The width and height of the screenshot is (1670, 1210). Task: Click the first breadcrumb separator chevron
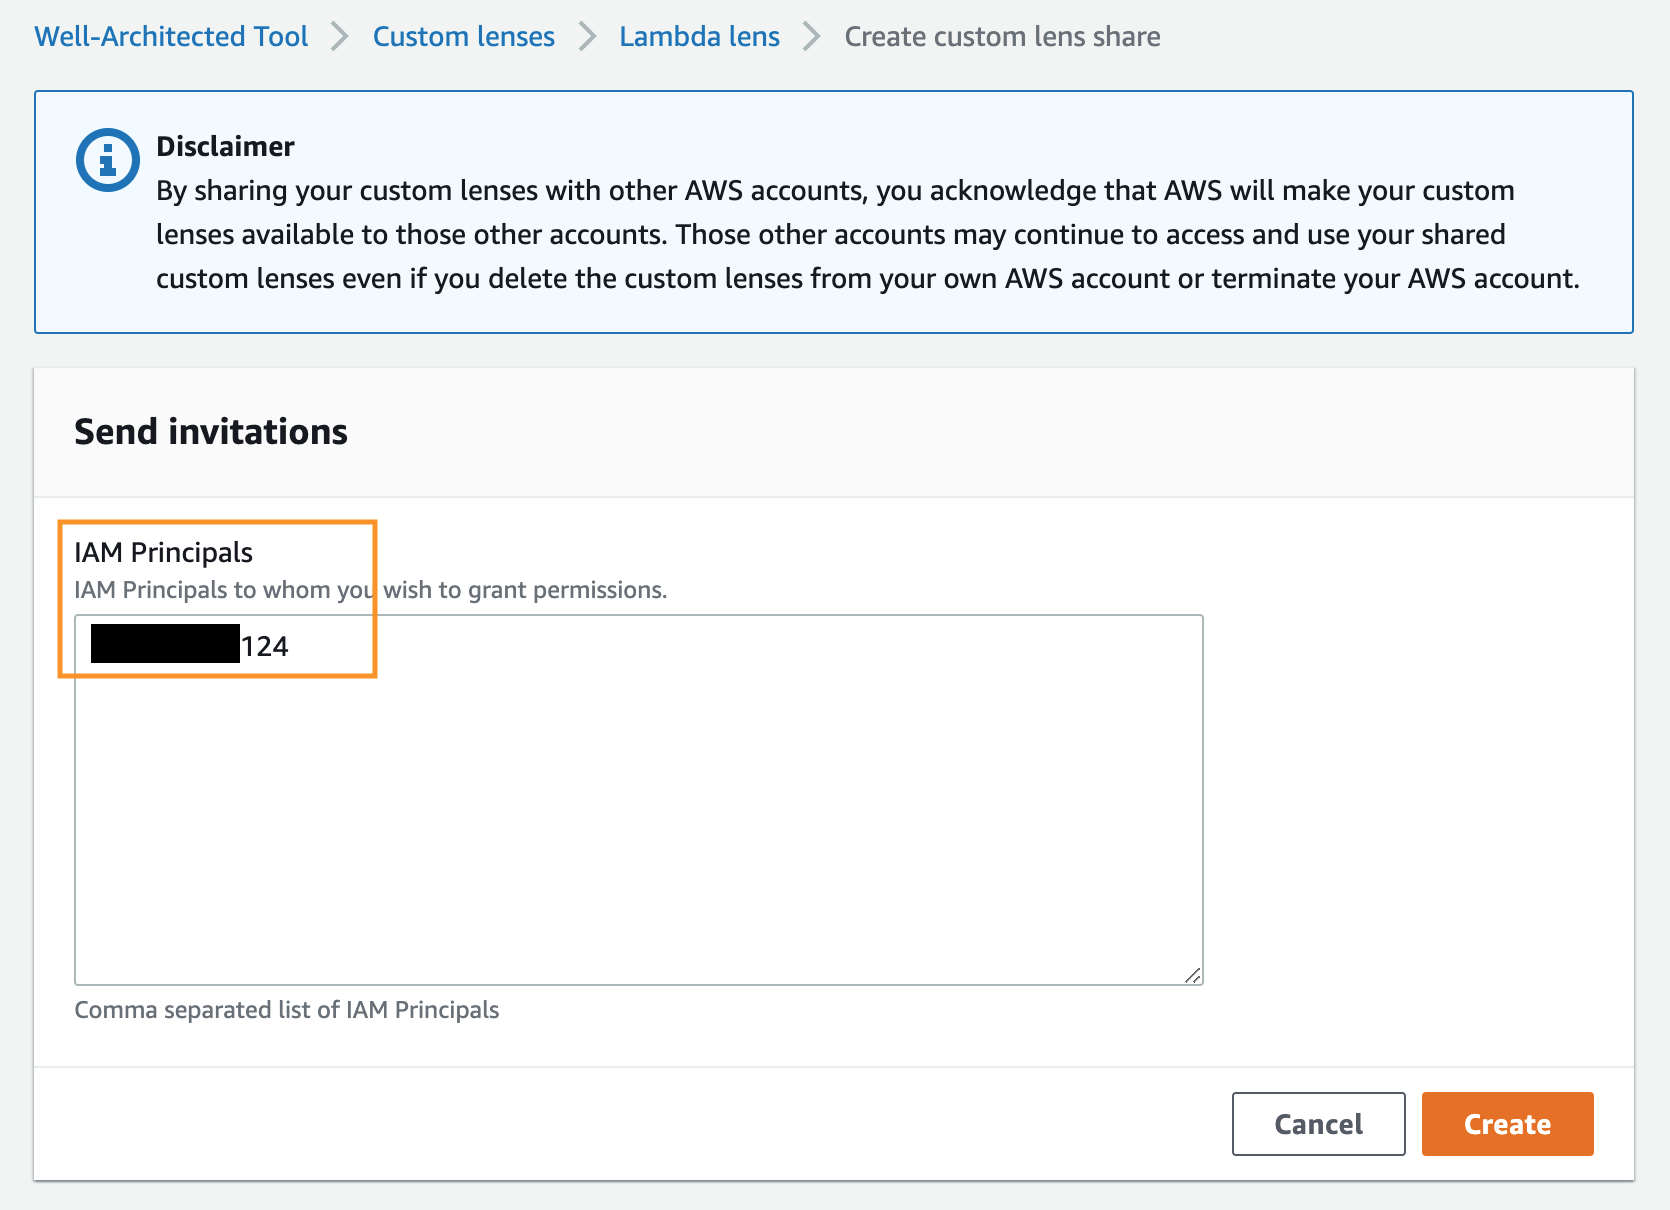pos(340,36)
